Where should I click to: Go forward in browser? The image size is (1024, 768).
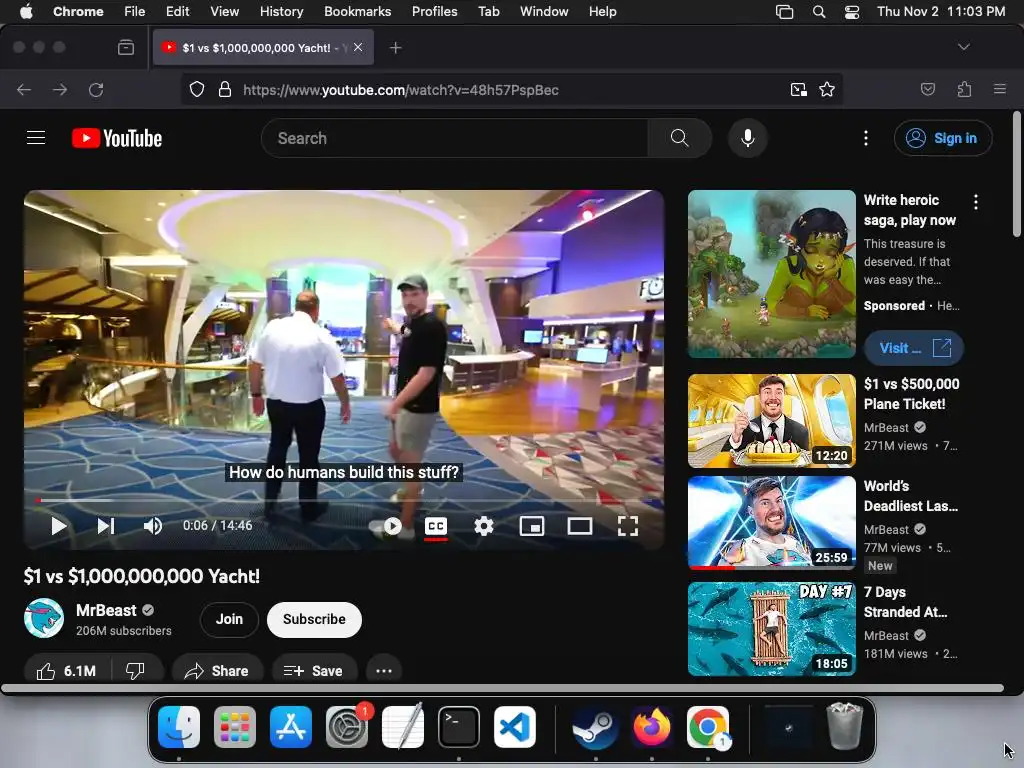click(60, 89)
